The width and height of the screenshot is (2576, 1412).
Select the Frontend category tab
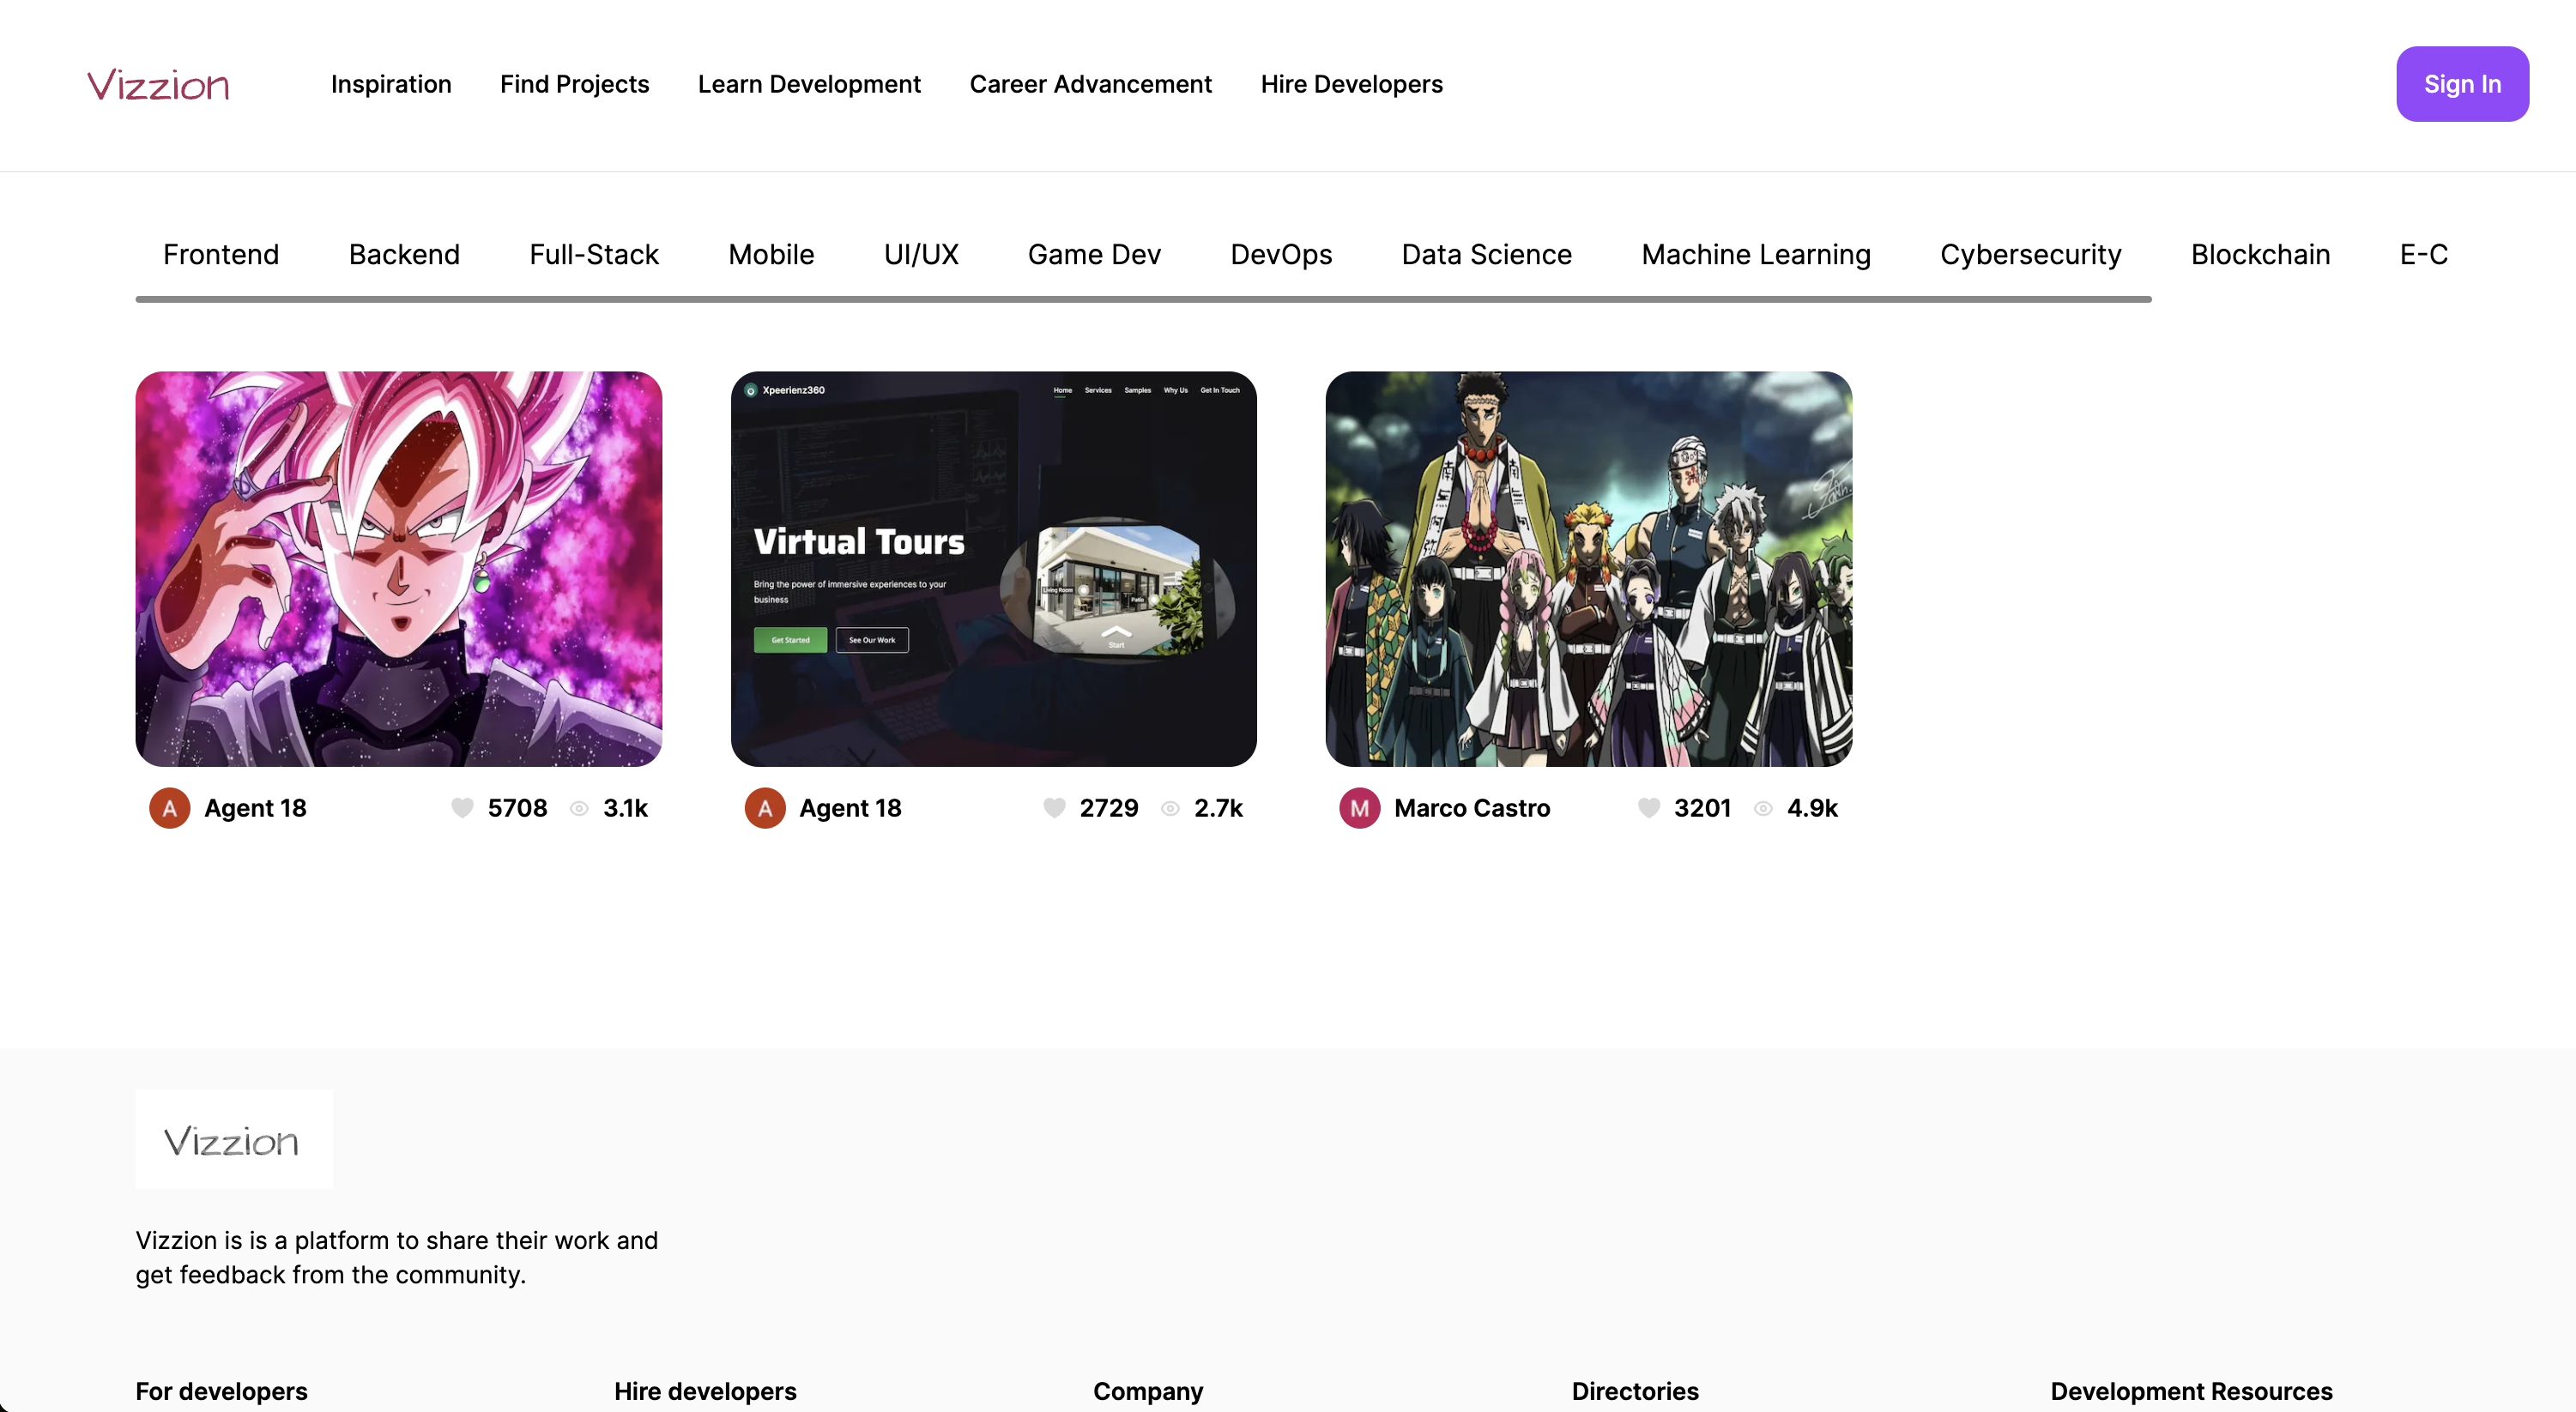(x=221, y=255)
